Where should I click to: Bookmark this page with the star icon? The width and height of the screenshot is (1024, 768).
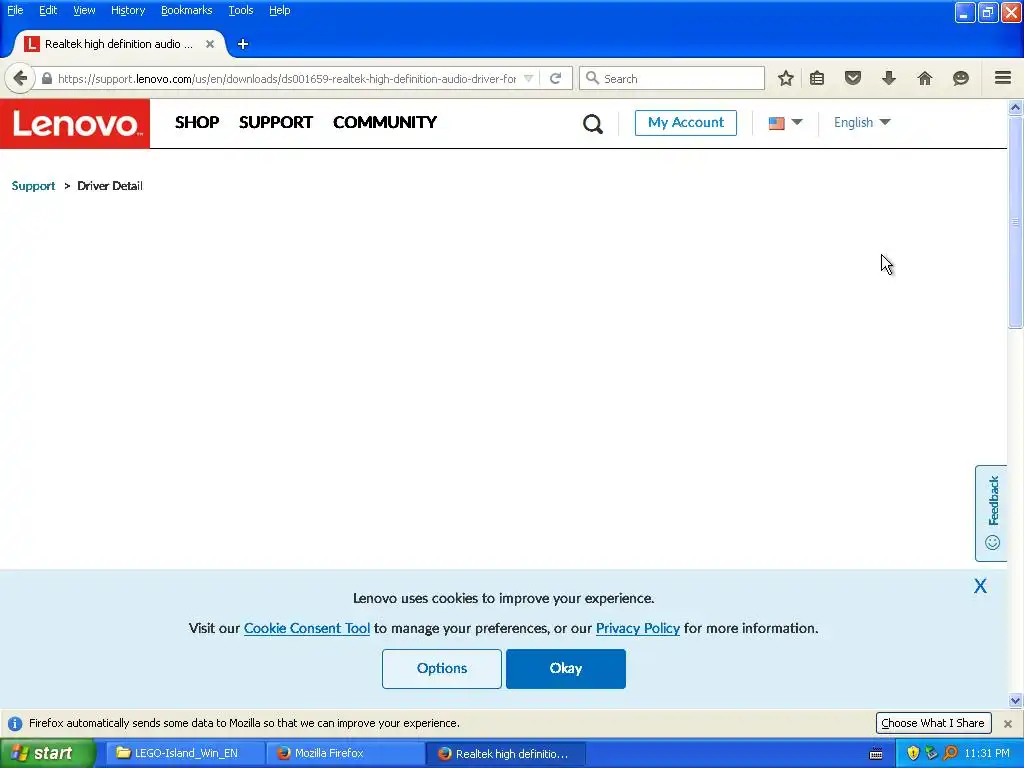[x=786, y=78]
